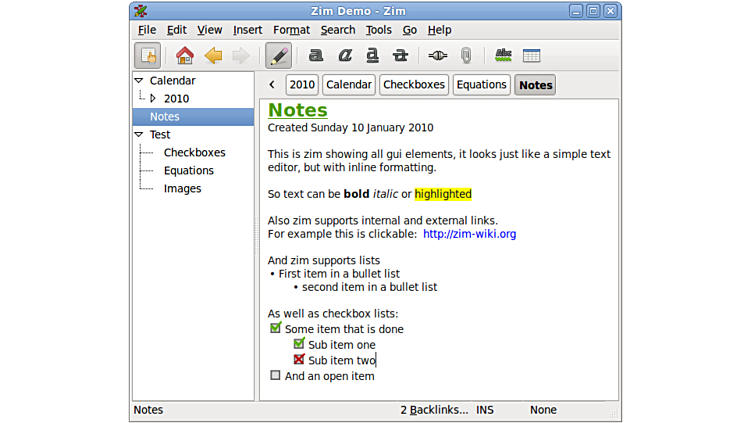Viewport: 752px width, 423px height.
Task: Open the calendar icon in toolbar
Action: (531, 56)
